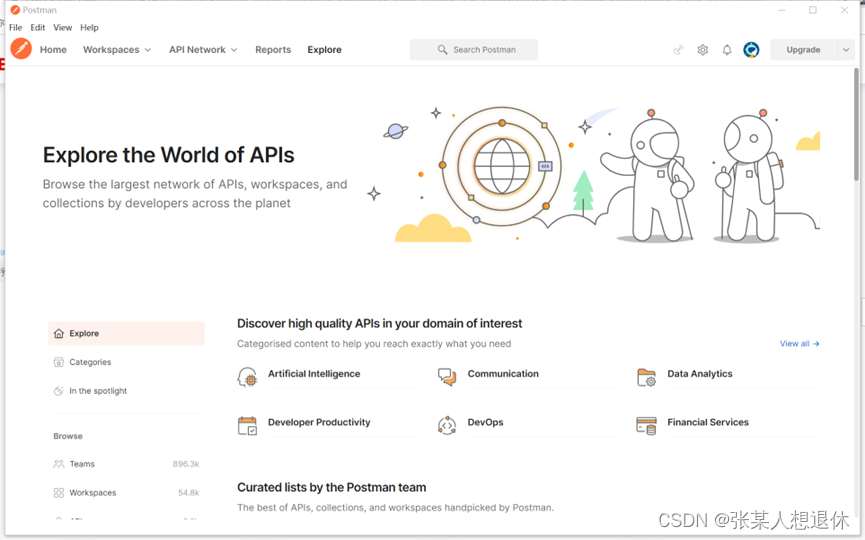
Task: Click the Teams count 896.3k
Action: (x=186, y=464)
